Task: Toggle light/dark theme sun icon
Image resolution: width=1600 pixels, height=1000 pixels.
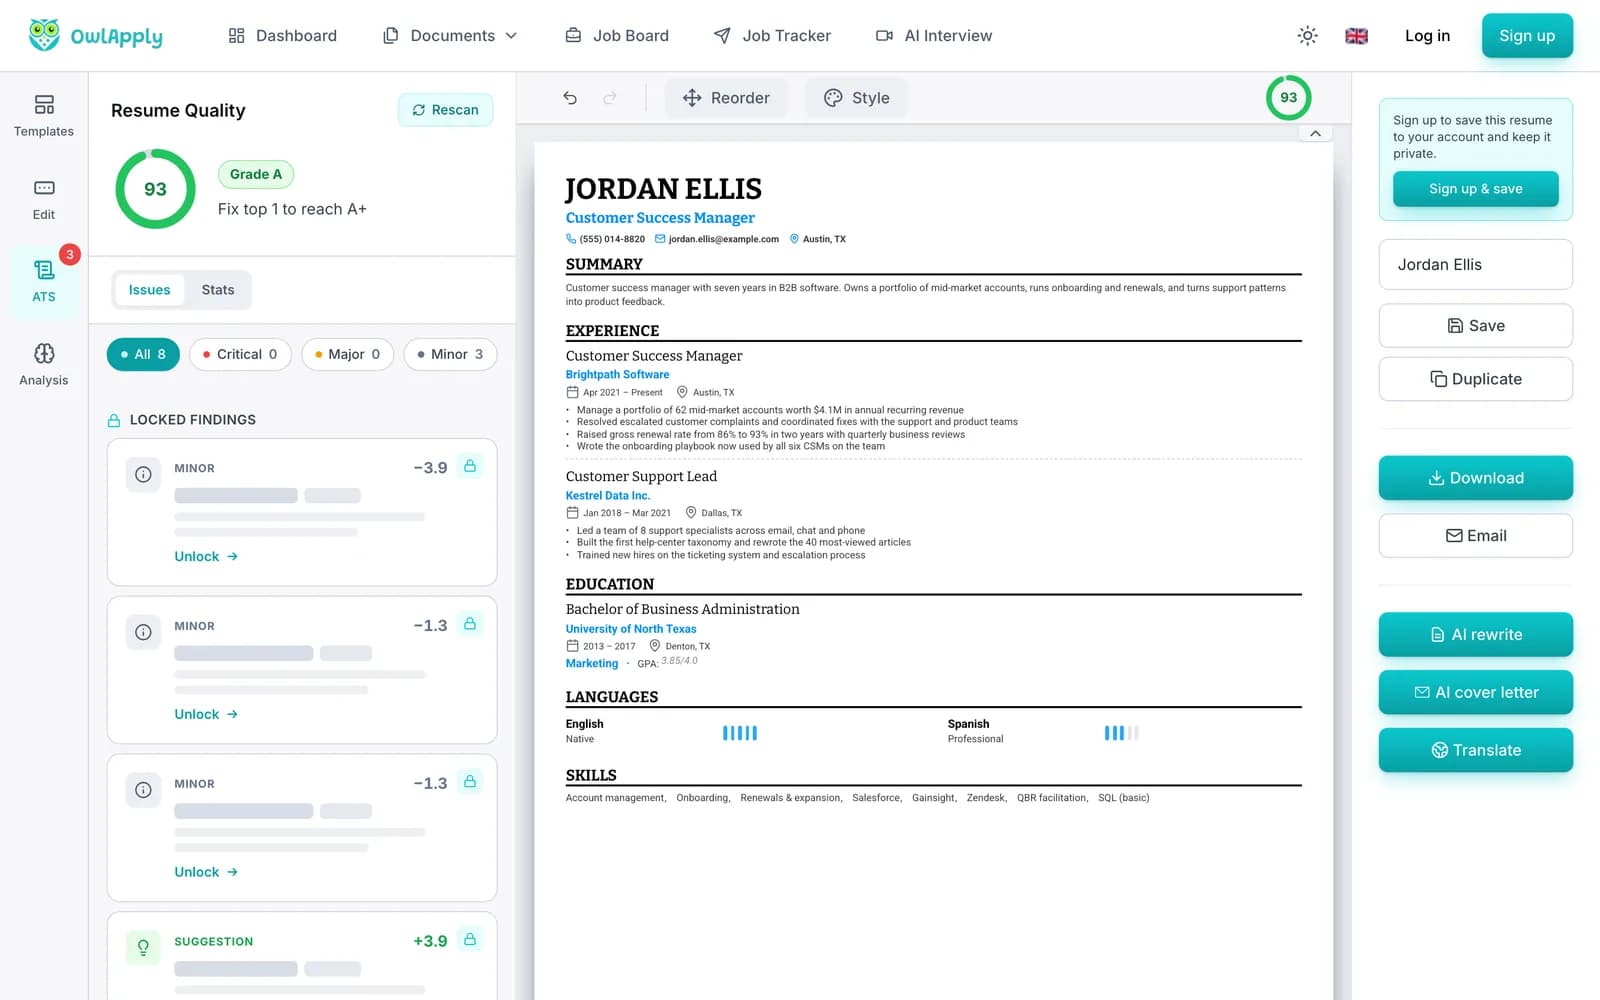Action: coord(1307,36)
